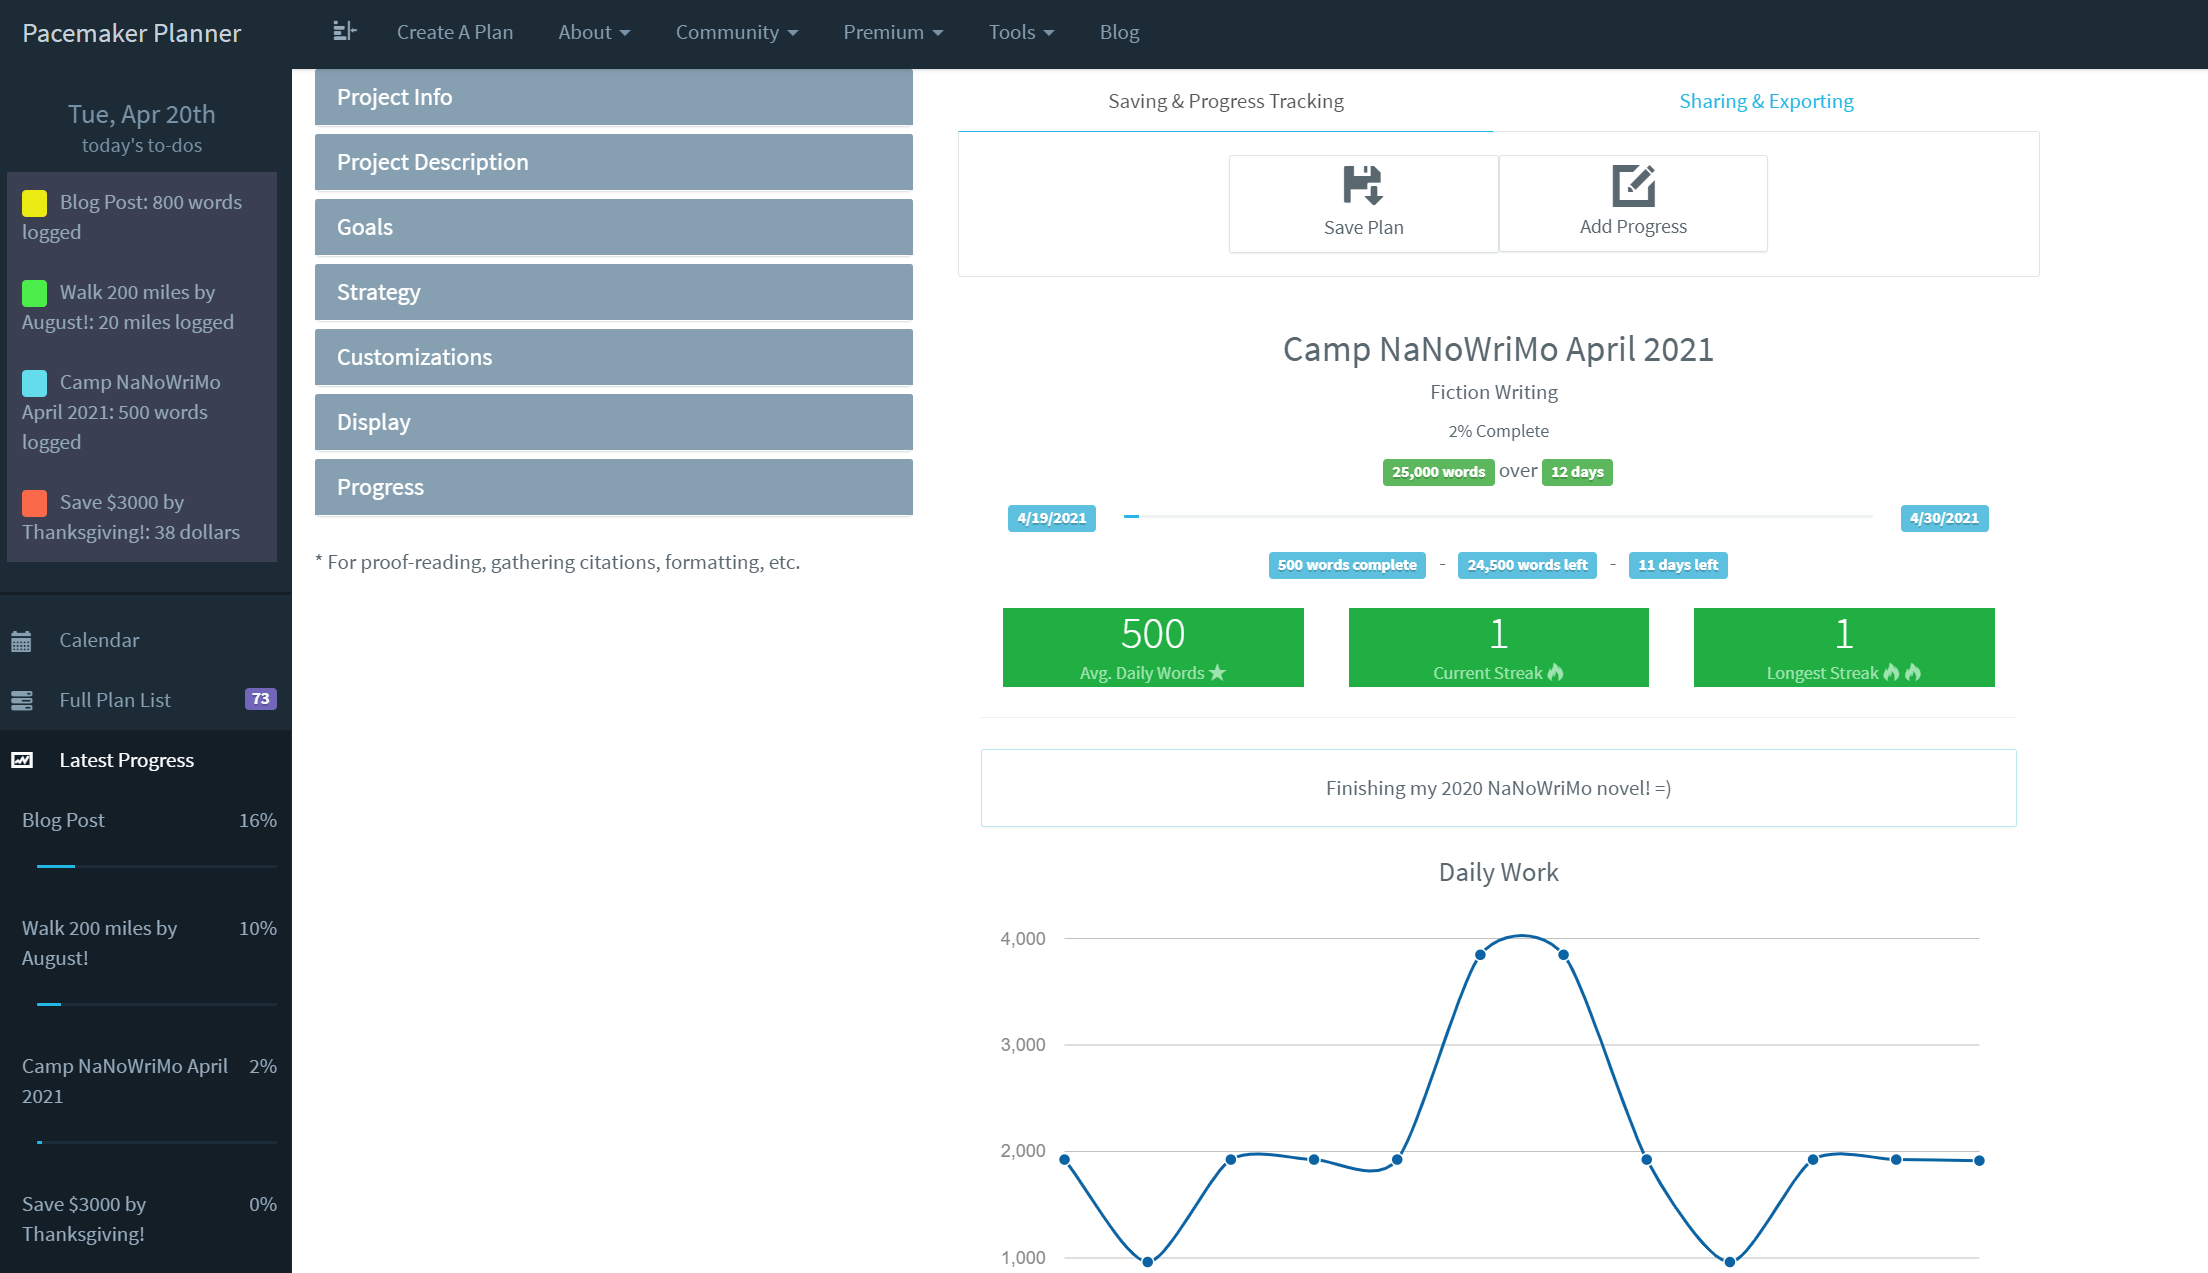Open the Calendar icon in the sidebar
Image resolution: width=2208 pixels, height=1273 pixels.
tap(23, 639)
